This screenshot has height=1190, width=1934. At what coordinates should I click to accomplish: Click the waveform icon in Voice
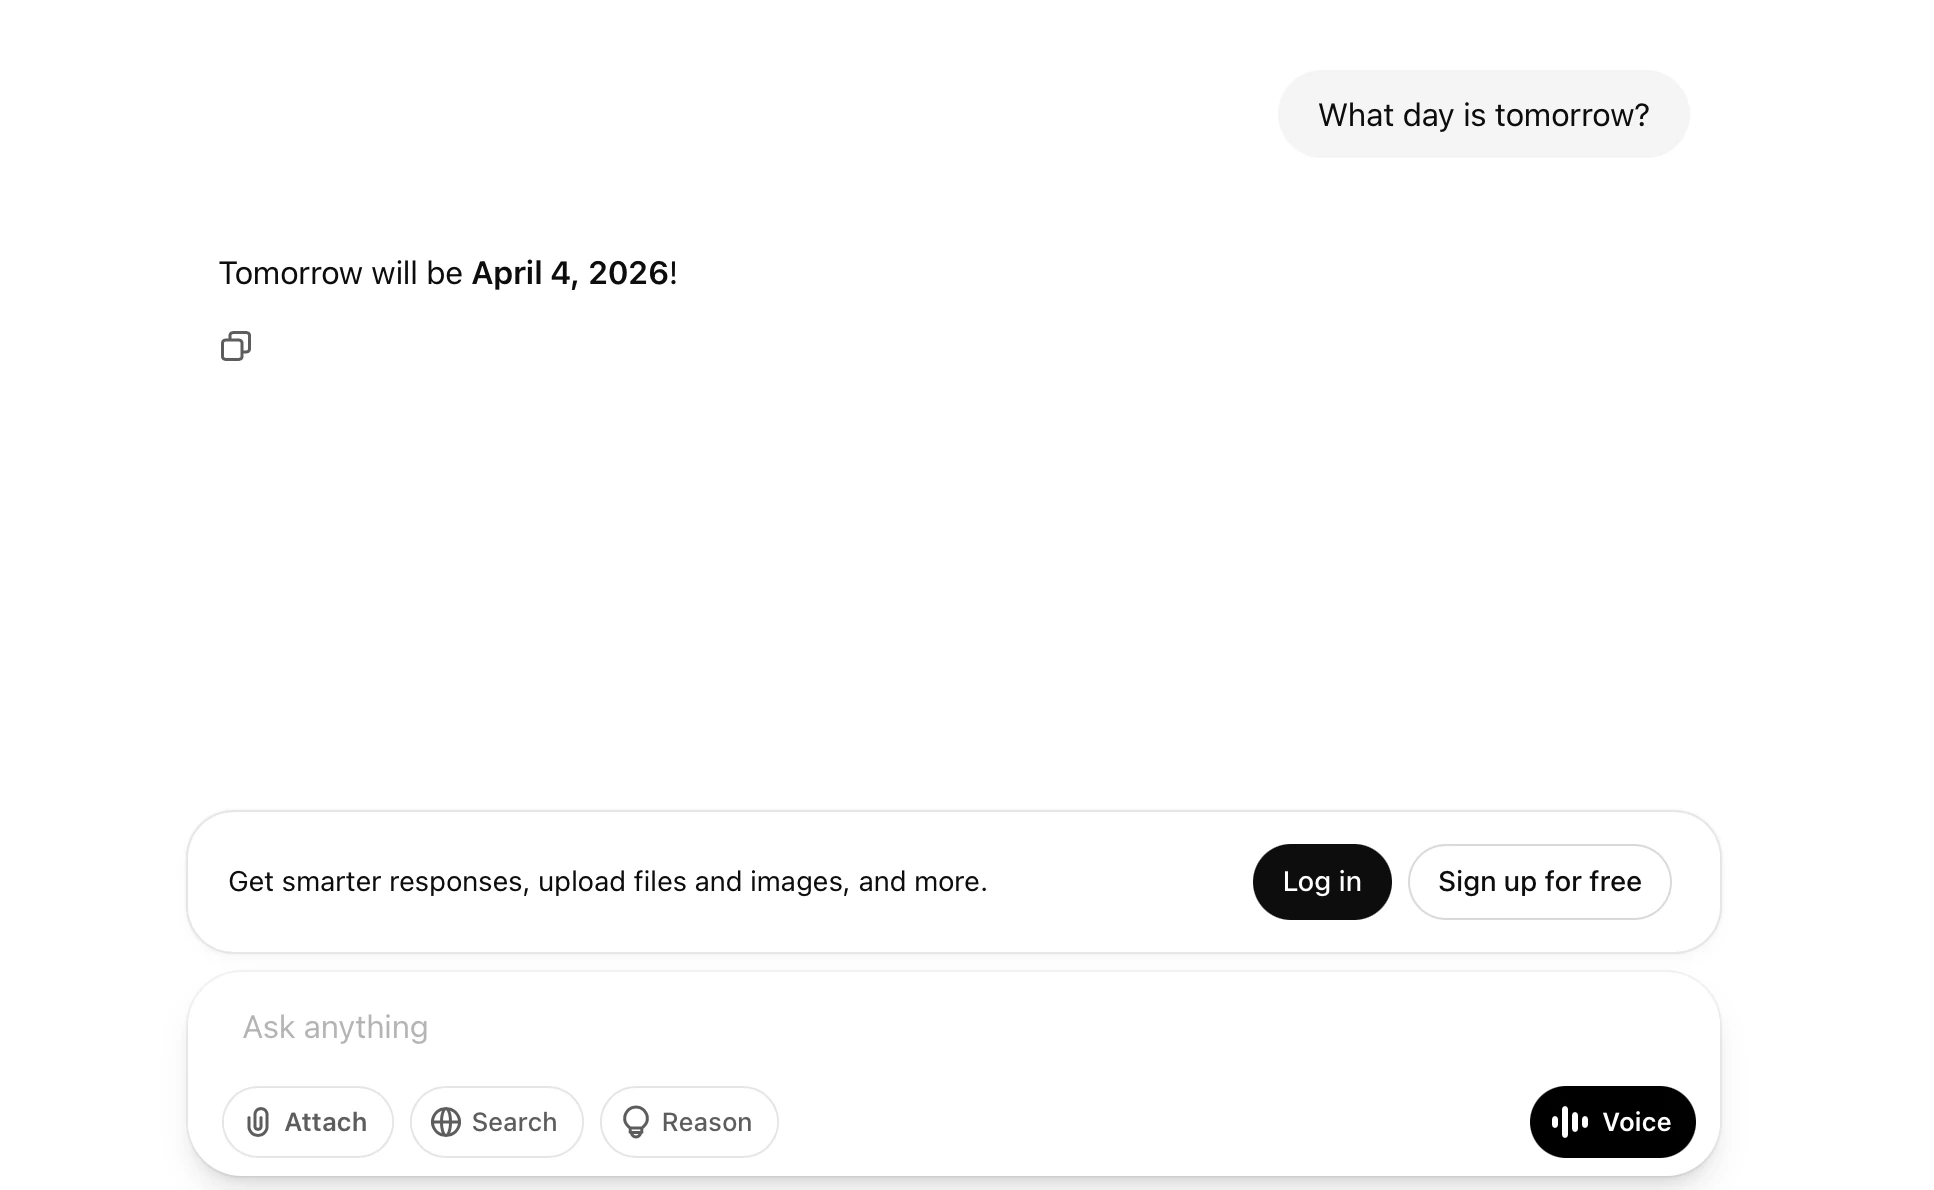coord(1570,1122)
